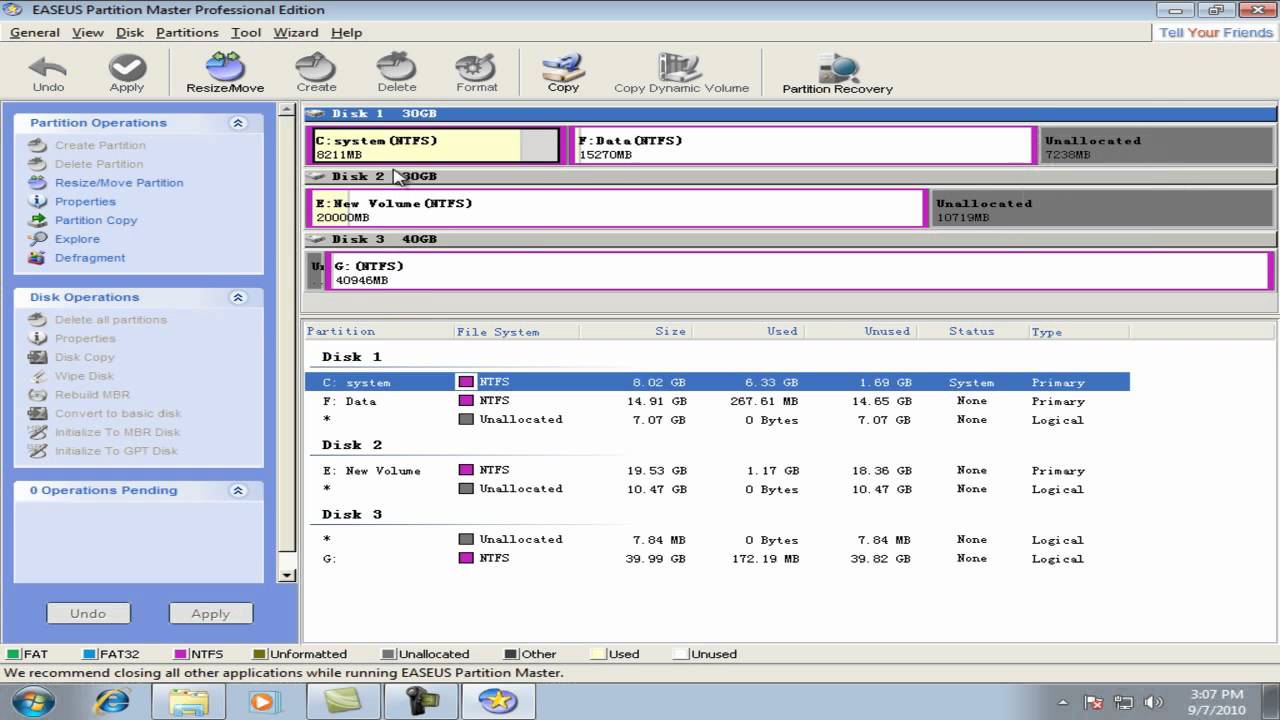The image size is (1280, 720).
Task: Click the Apply checkmark toolbar icon
Action: coord(127,73)
